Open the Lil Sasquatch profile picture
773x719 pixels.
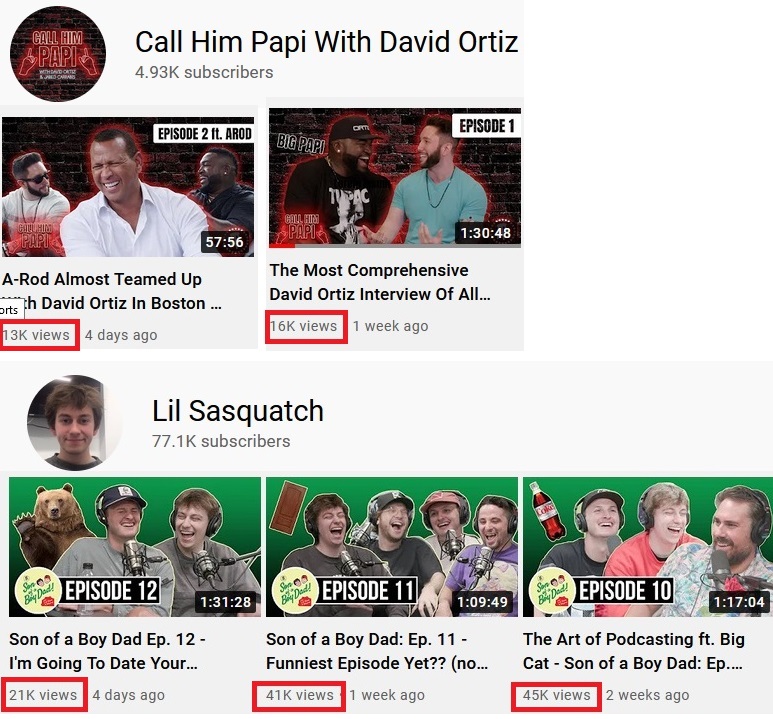tap(74, 423)
